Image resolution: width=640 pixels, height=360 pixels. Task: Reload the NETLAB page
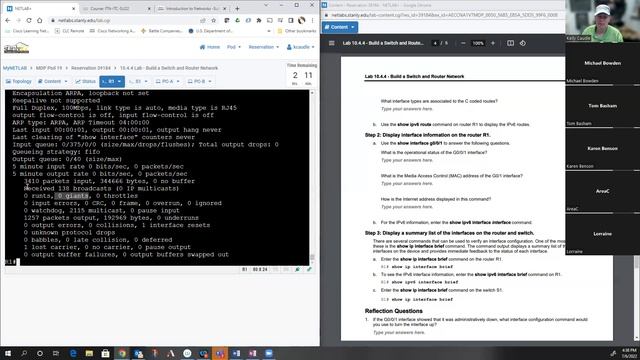pos(29,20)
